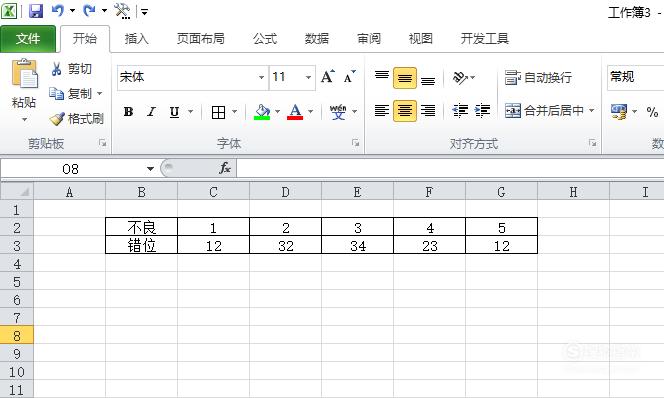The width and height of the screenshot is (664, 398).
Task: Select column D header
Action: tap(285, 192)
